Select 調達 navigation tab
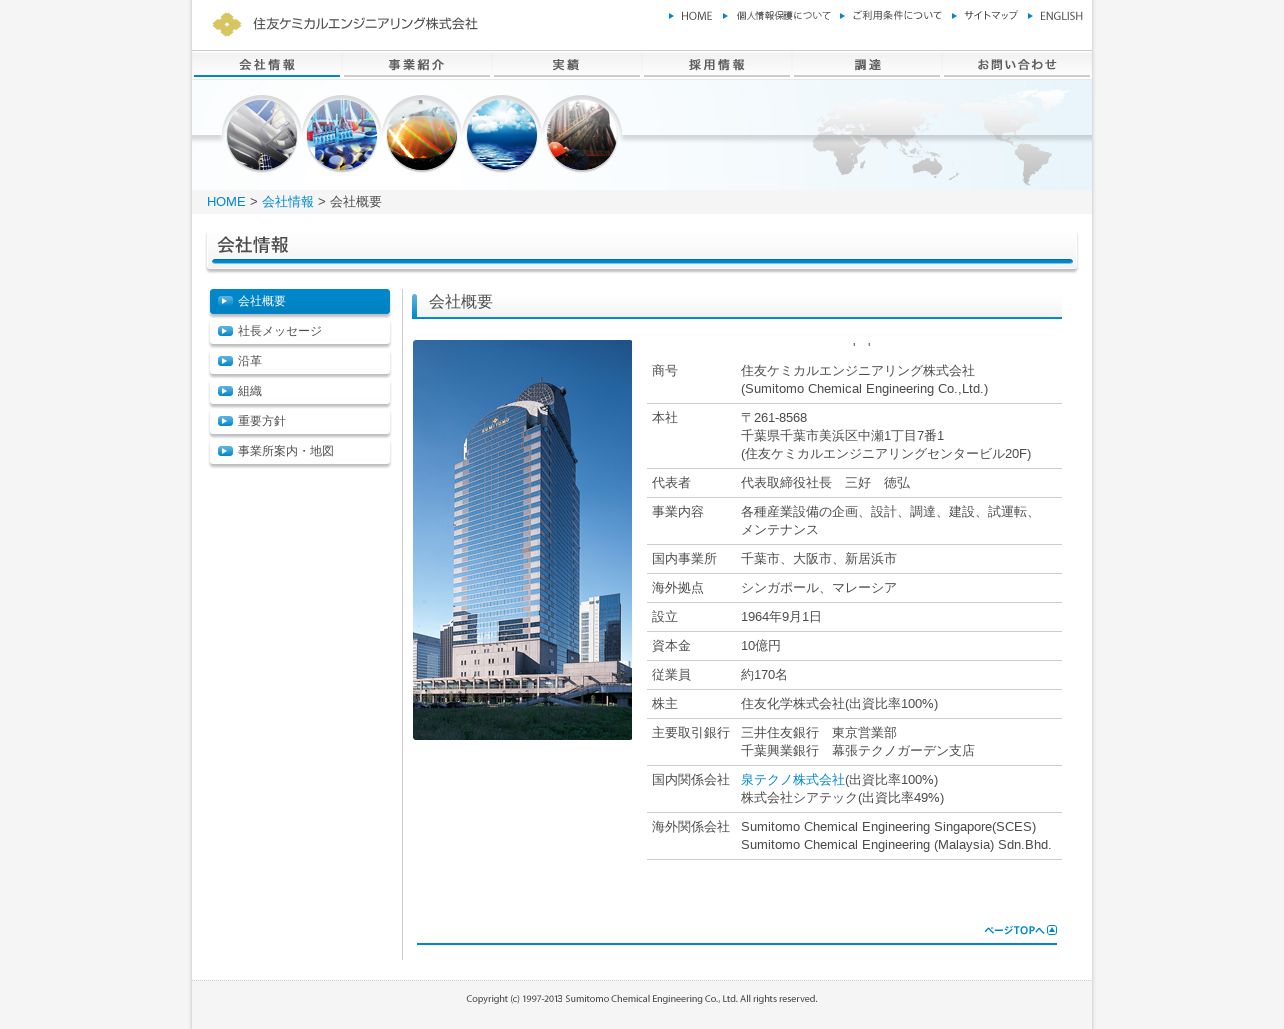1284x1029 pixels. click(867, 65)
